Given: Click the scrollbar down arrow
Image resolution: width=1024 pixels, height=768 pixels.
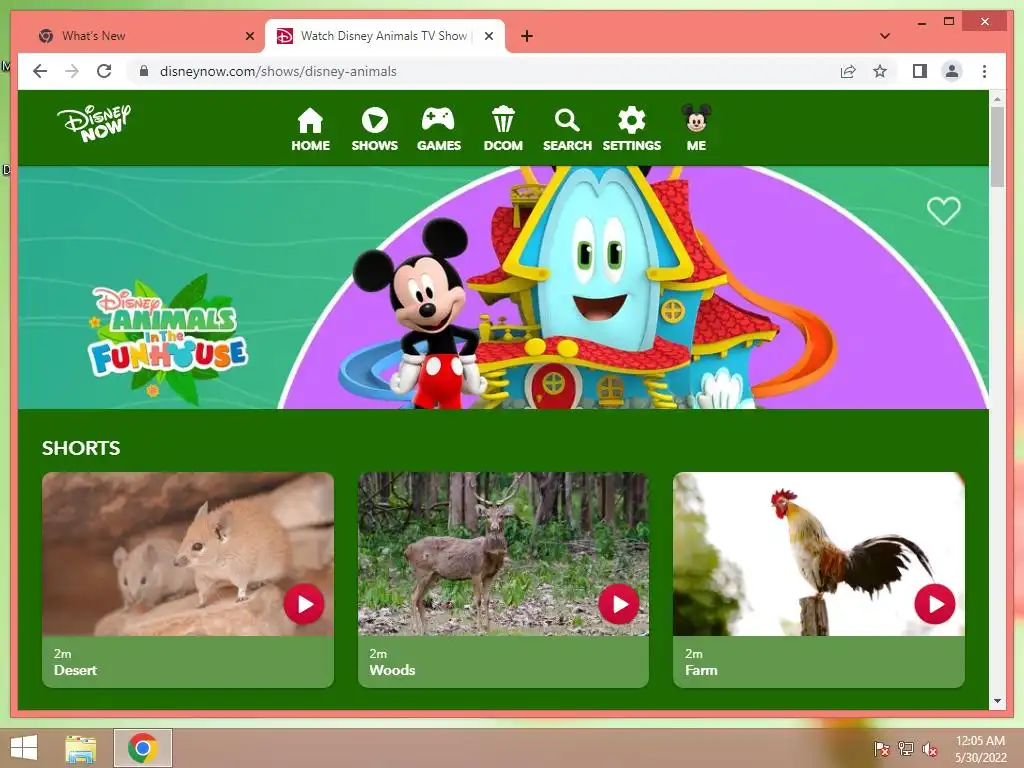Looking at the screenshot, I should click(x=997, y=701).
